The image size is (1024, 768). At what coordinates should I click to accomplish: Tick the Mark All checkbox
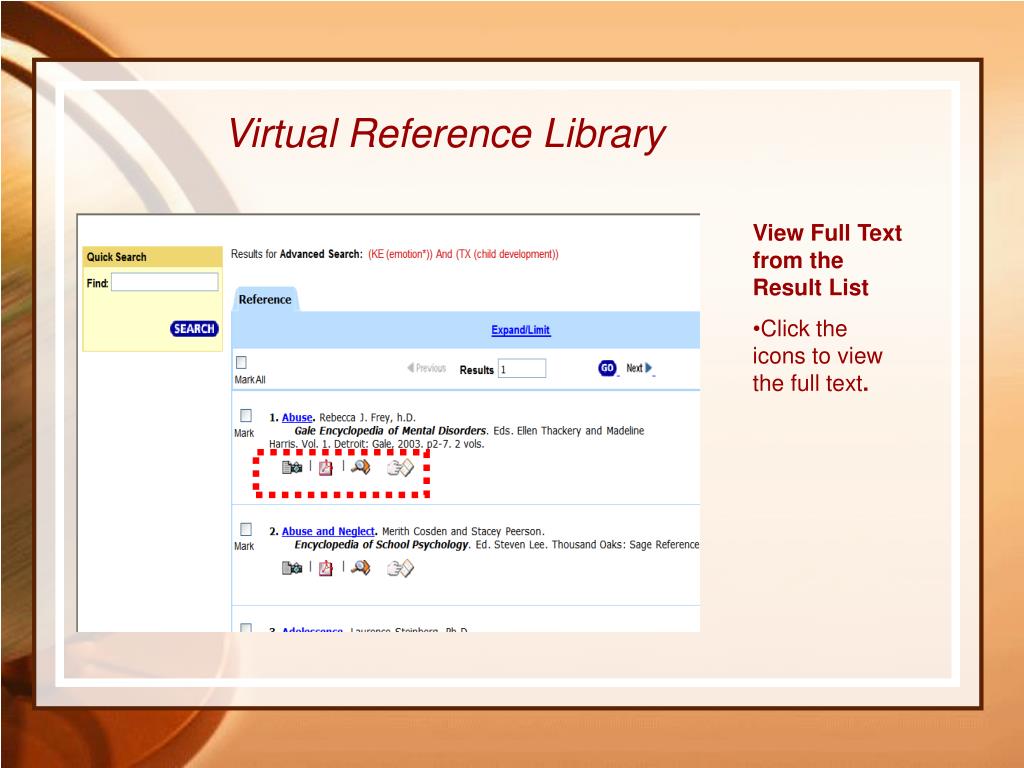tap(241, 362)
